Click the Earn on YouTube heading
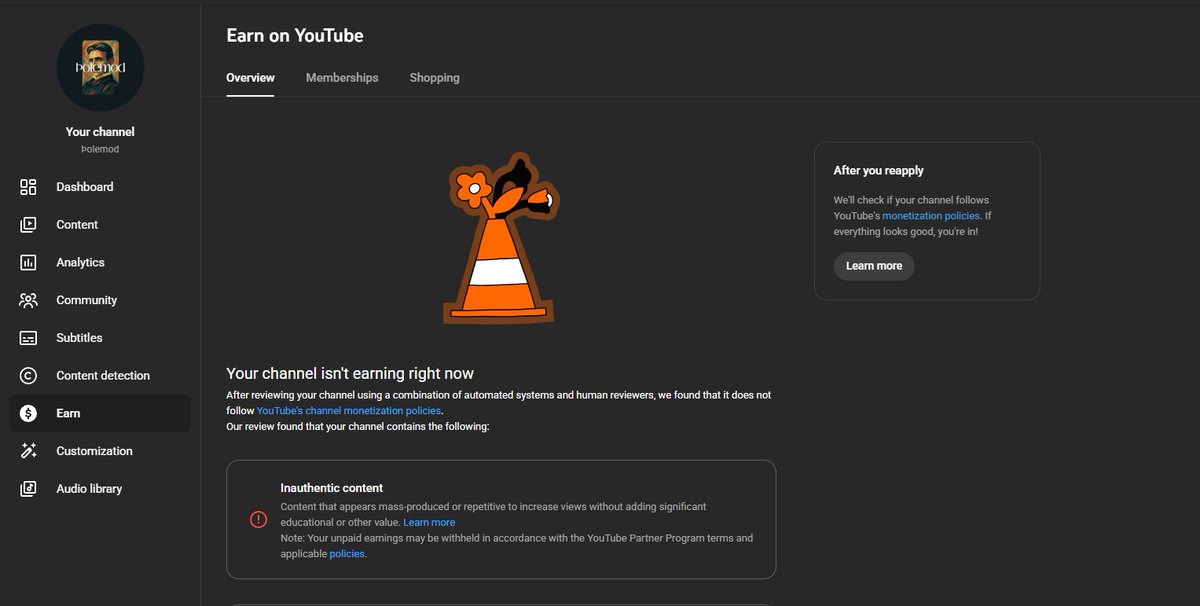 point(295,36)
